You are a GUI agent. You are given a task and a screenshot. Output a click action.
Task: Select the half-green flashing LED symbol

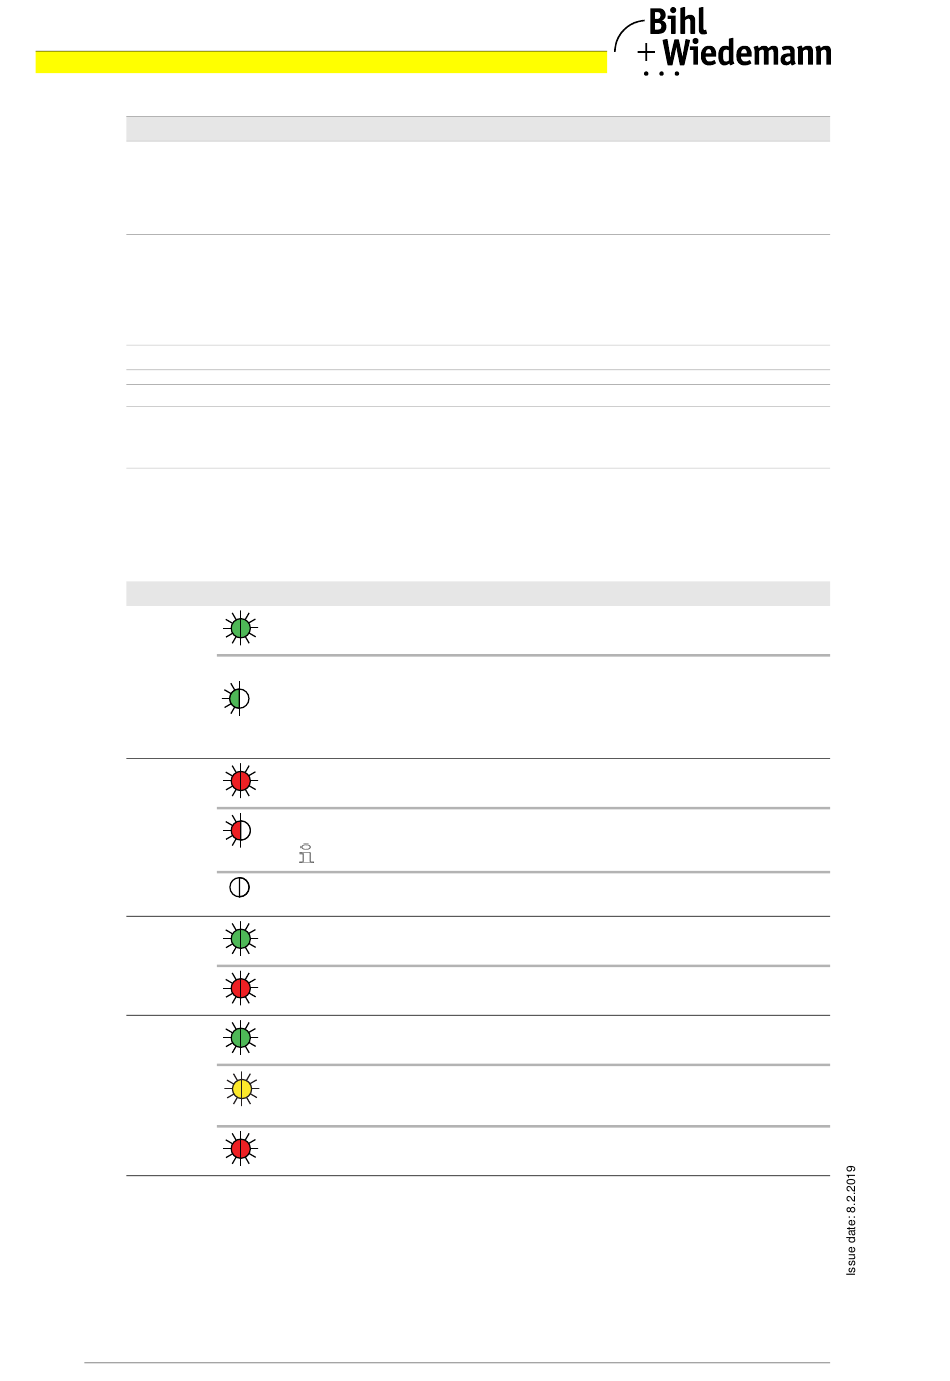tap(238, 699)
